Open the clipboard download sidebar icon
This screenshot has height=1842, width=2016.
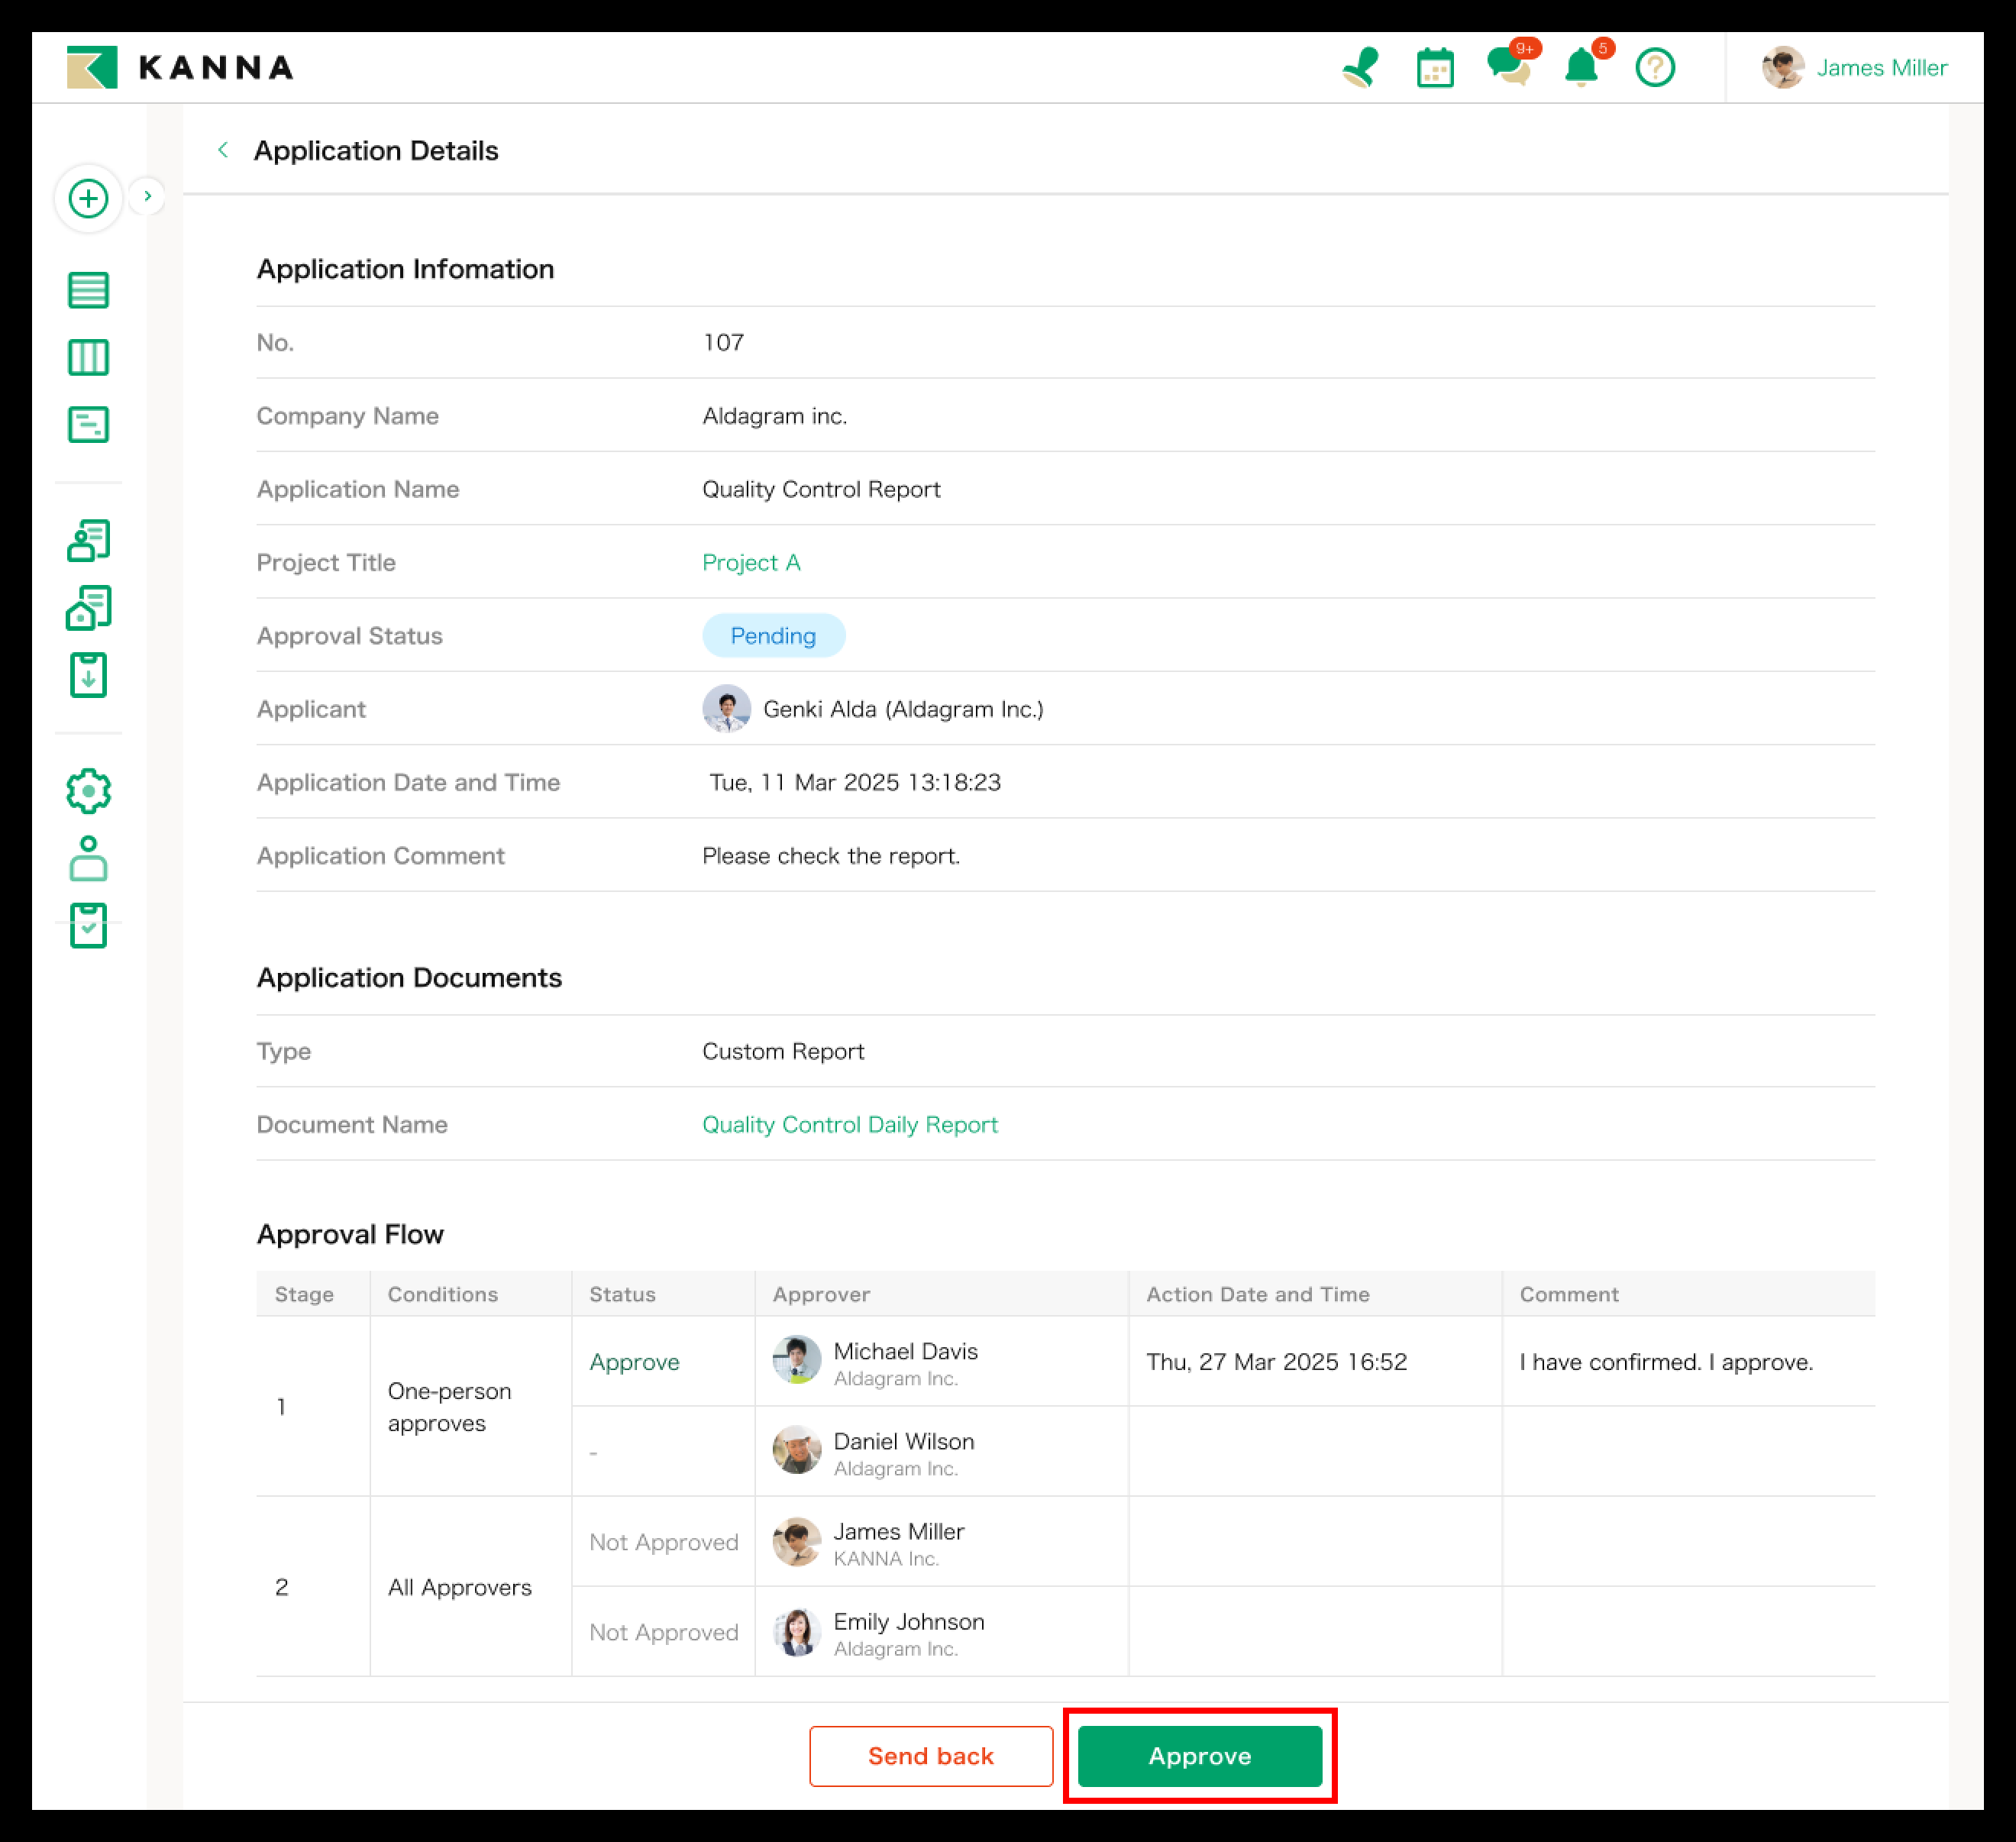[x=88, y=675]
